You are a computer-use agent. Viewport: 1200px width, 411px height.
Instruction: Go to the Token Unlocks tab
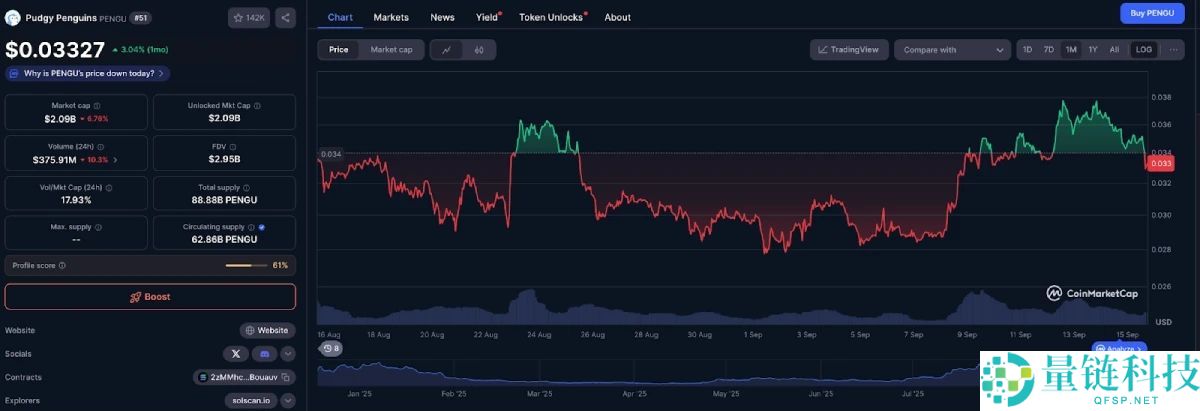(x=551, y=17)
